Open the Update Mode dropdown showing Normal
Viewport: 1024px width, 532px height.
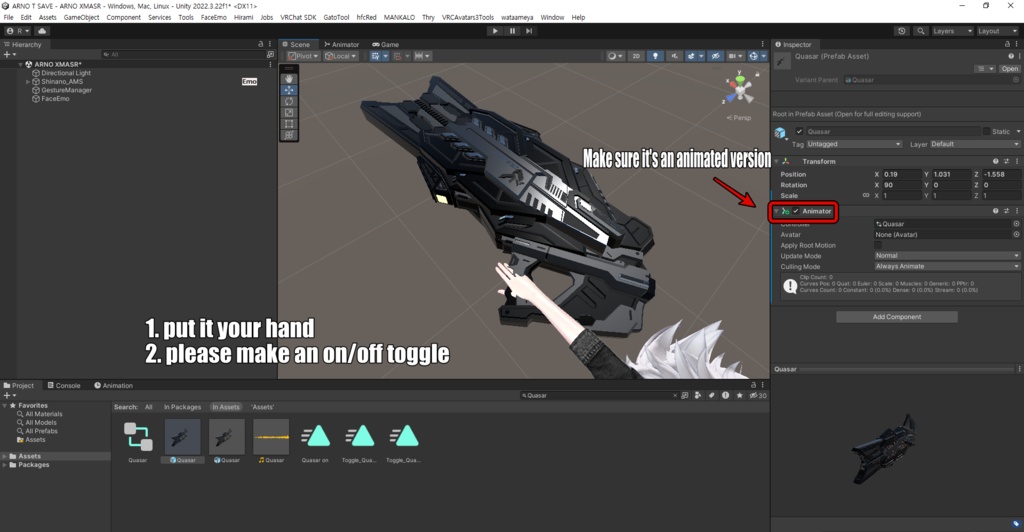pyautogui.click(x=947, y=256)
